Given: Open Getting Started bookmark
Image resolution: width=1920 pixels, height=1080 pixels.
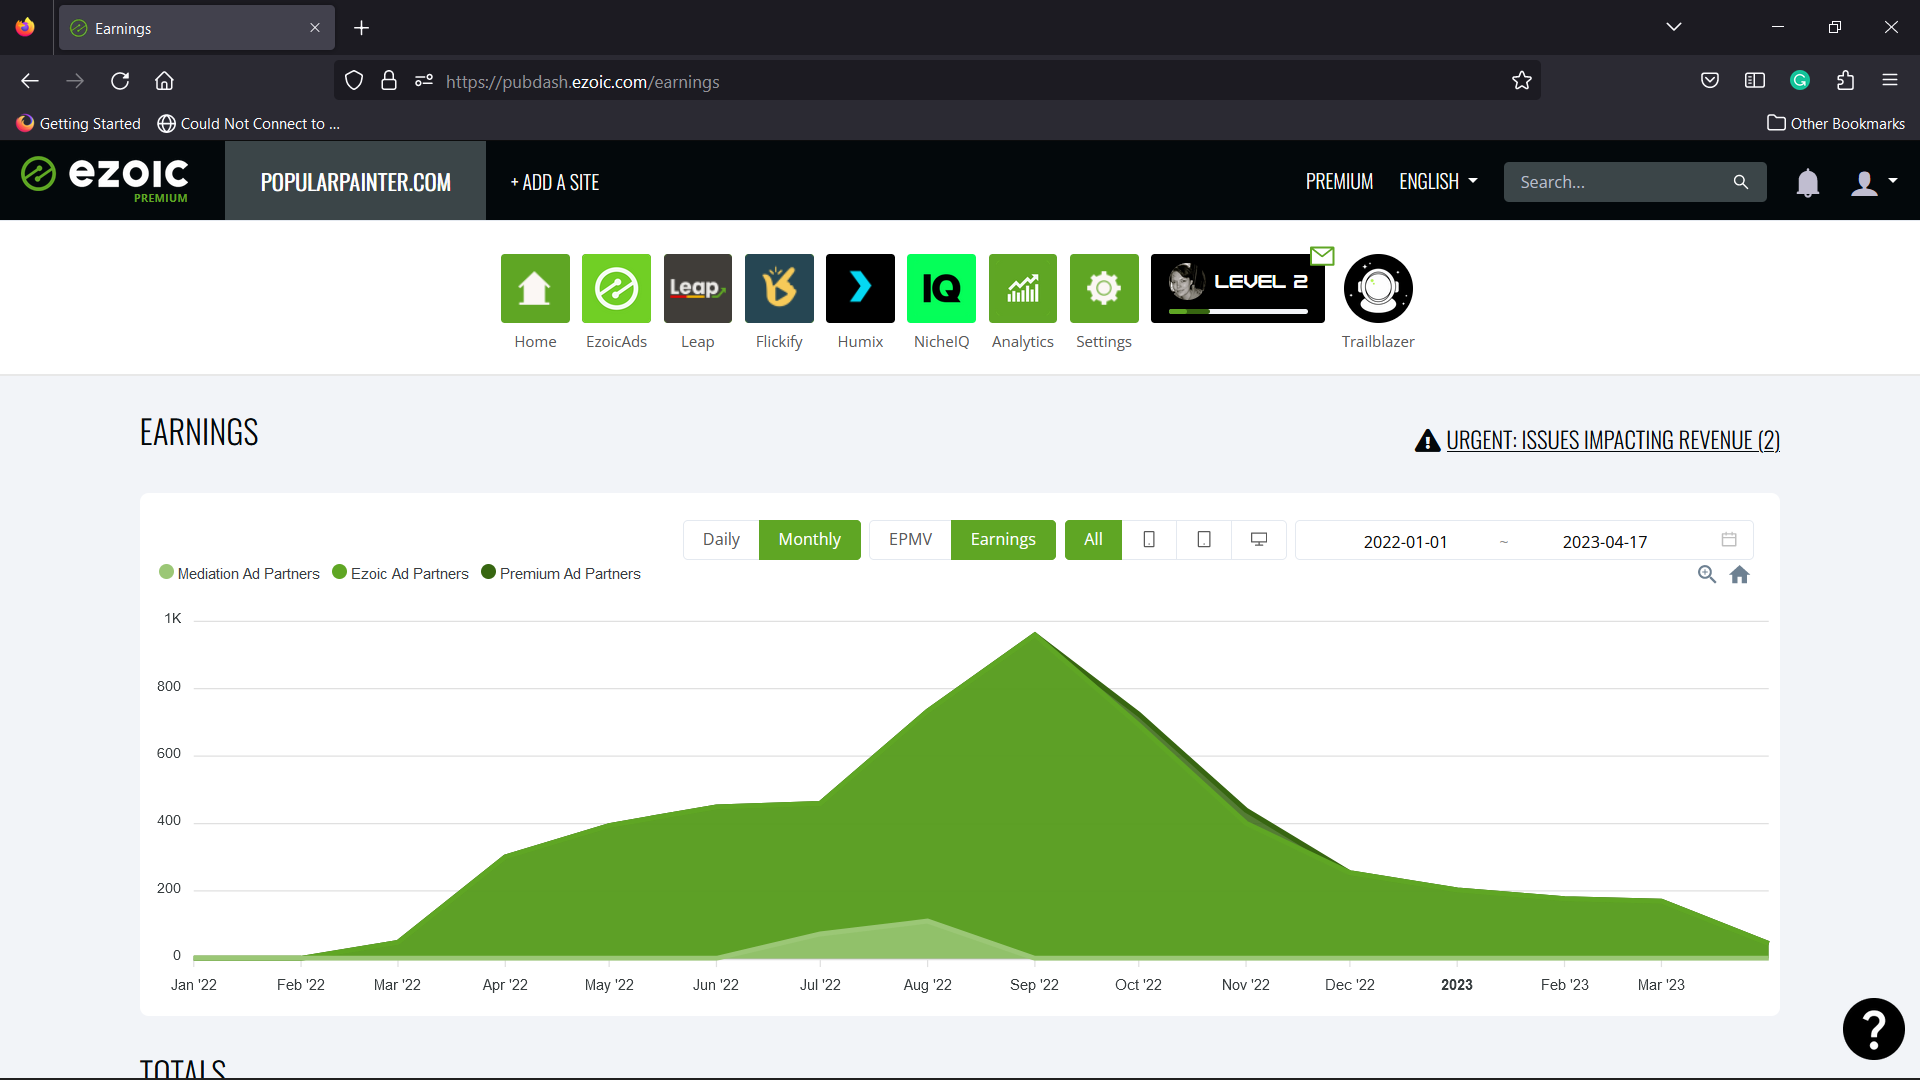Looking at the screenshot, I should click(79, 124).
